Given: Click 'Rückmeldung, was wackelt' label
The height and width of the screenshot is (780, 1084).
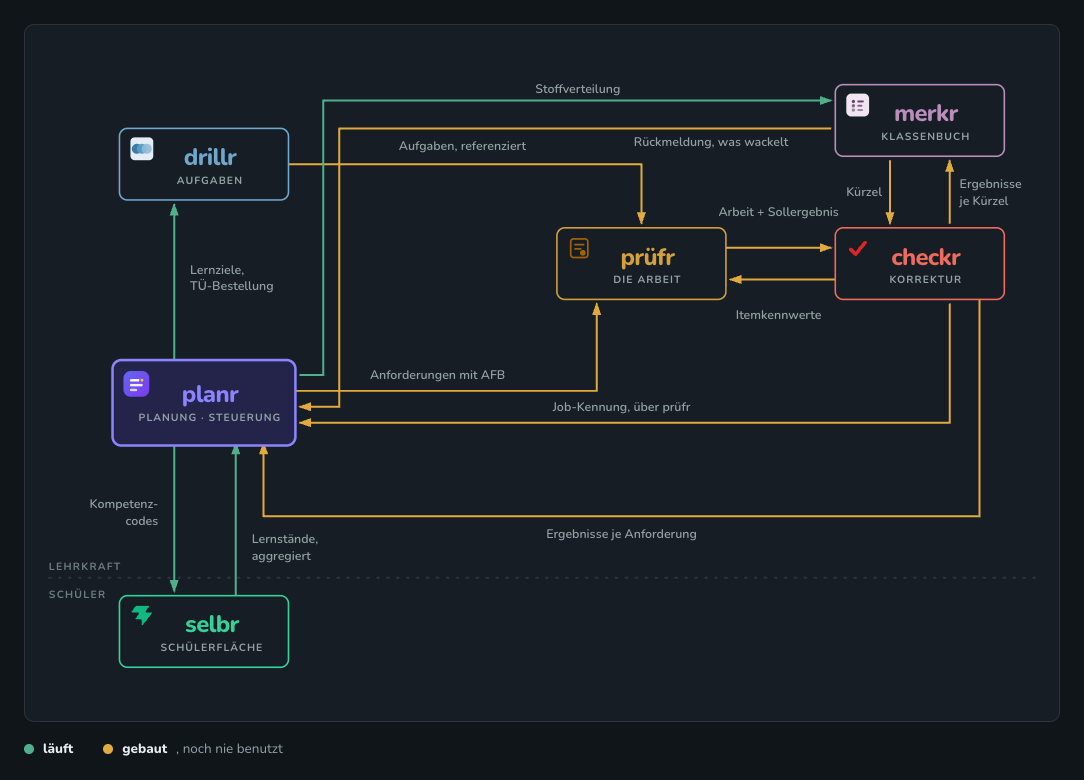Looking at the screenshot, I should tap(711, 142).
